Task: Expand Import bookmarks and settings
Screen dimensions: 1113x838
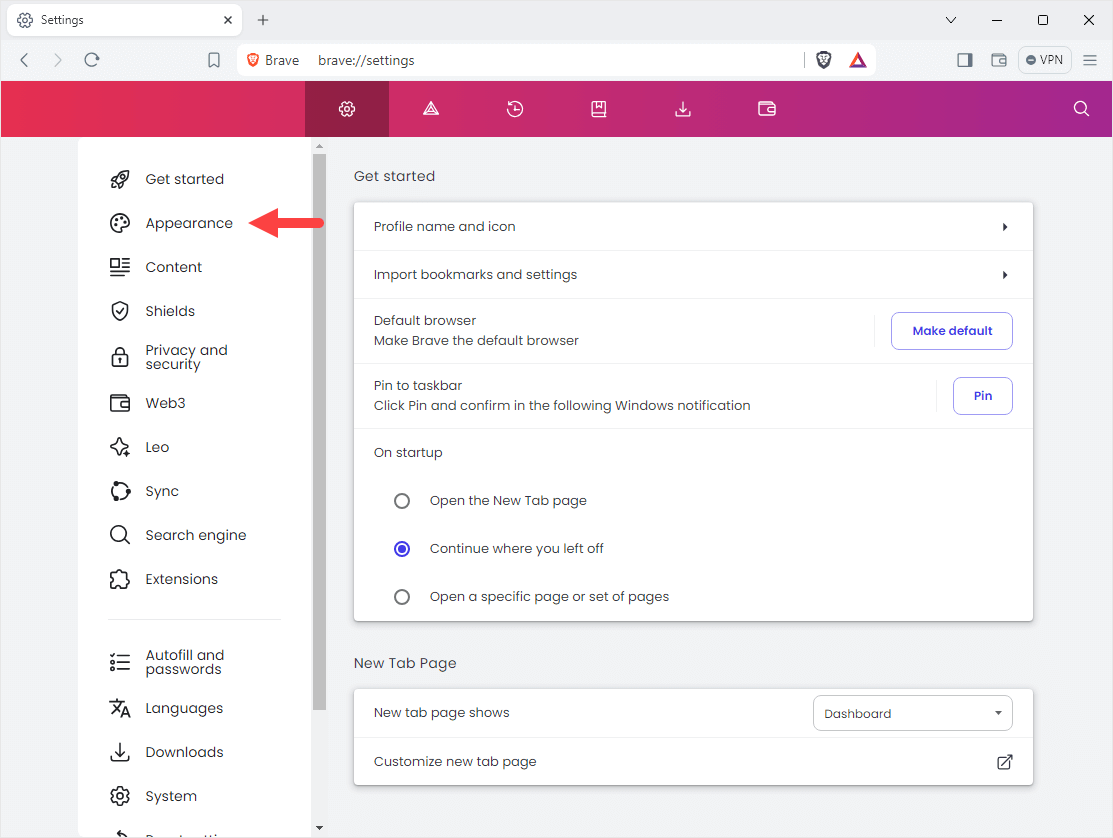Action: point(693,275)
